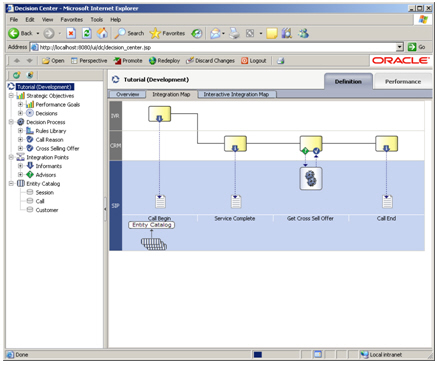This screenshot has width=437, height=365.
Task: Open the Perspective toolbar option
Action: pos(89,61)
